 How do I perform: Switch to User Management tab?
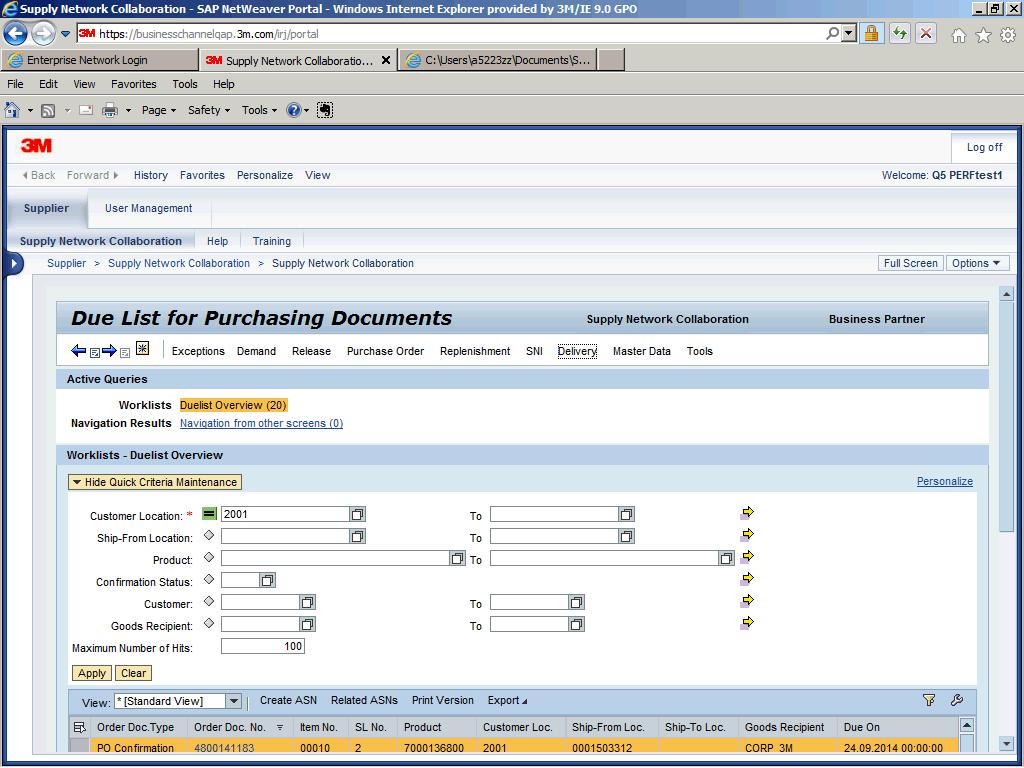pos(149,208)
